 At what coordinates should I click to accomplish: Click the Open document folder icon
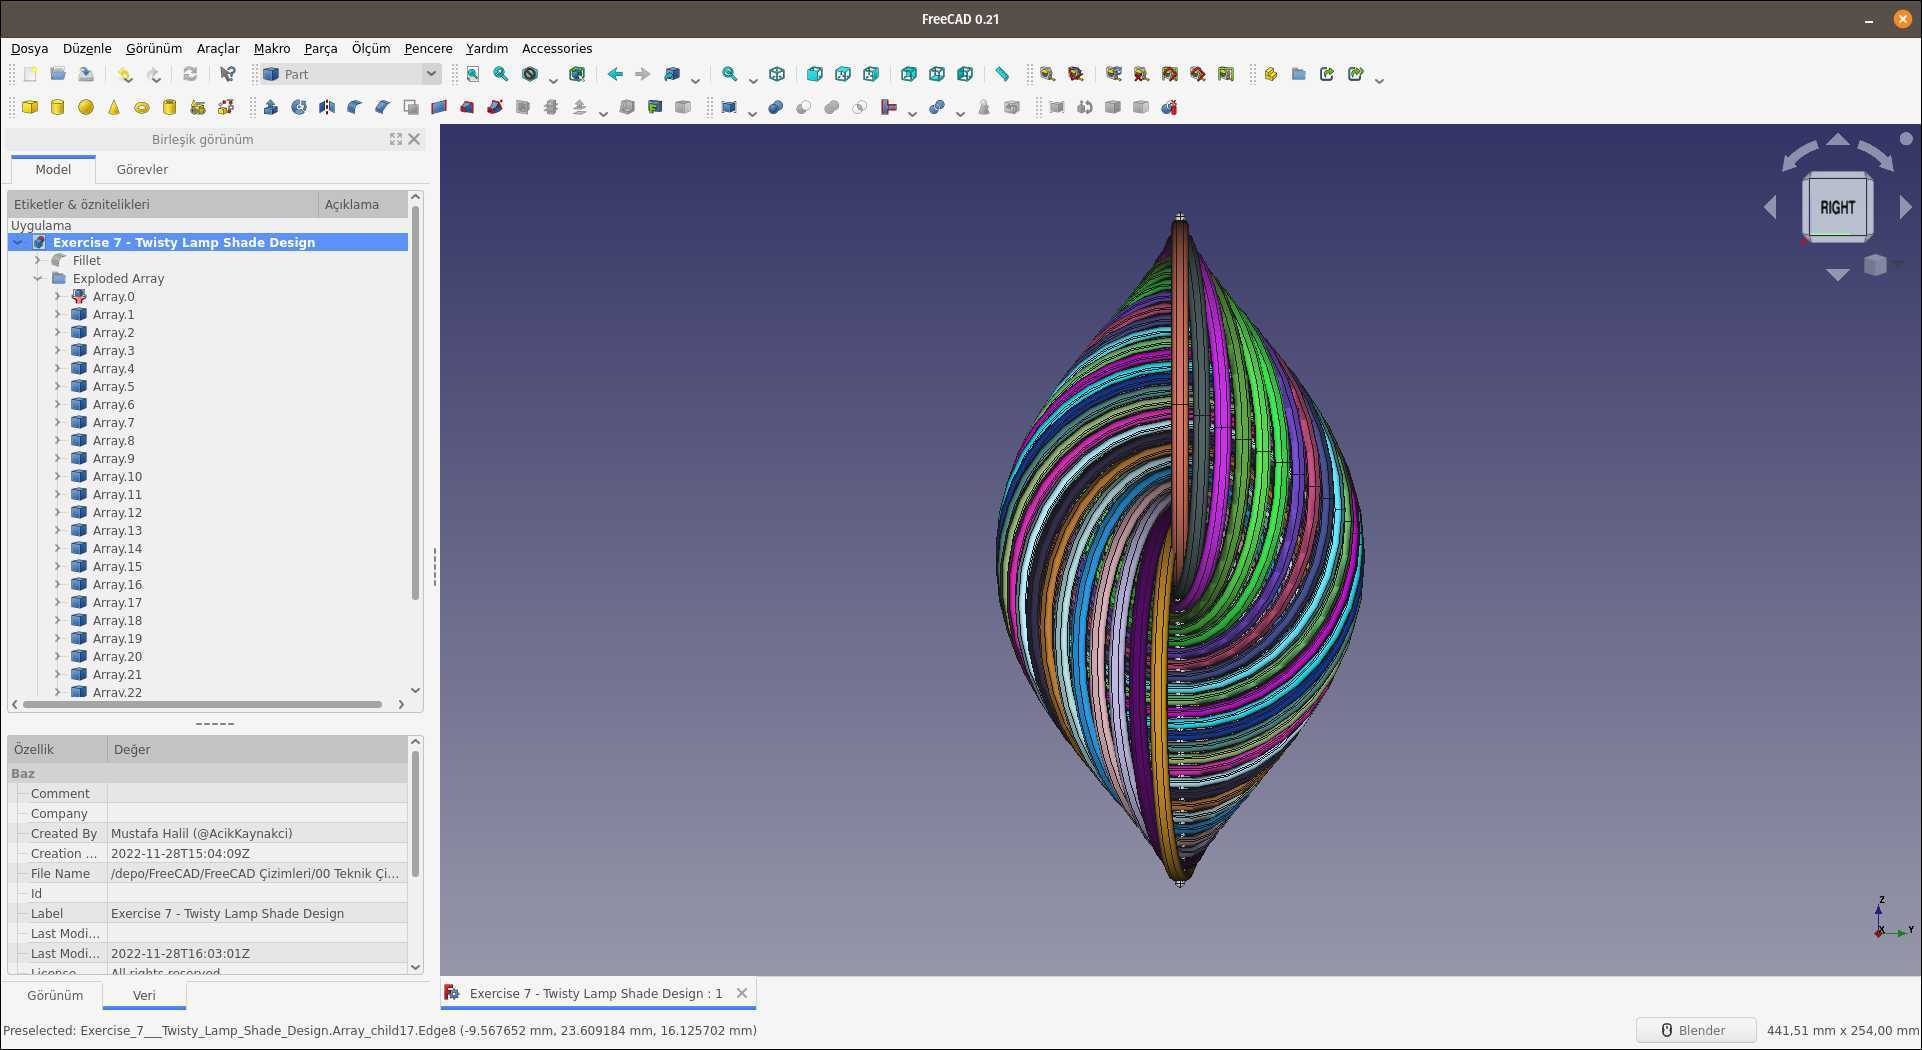(58, 74)
